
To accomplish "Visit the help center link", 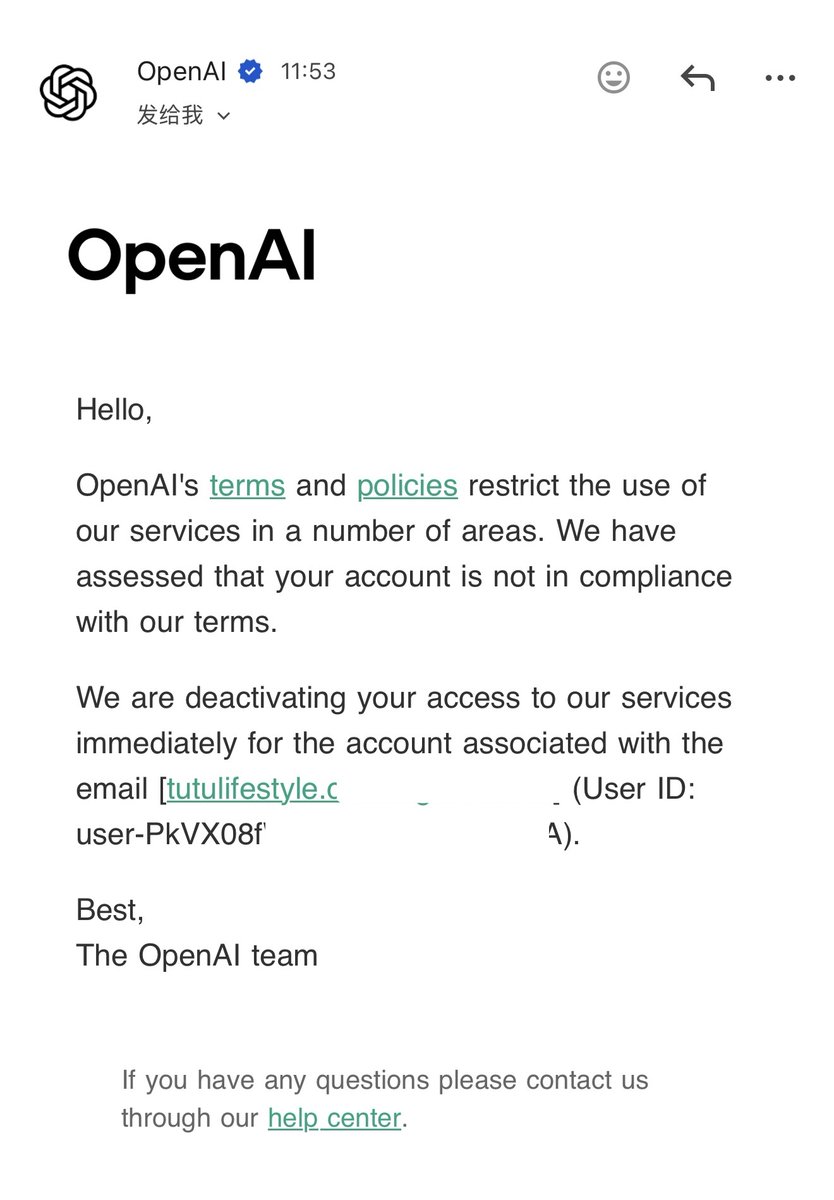I will 334,1118.
